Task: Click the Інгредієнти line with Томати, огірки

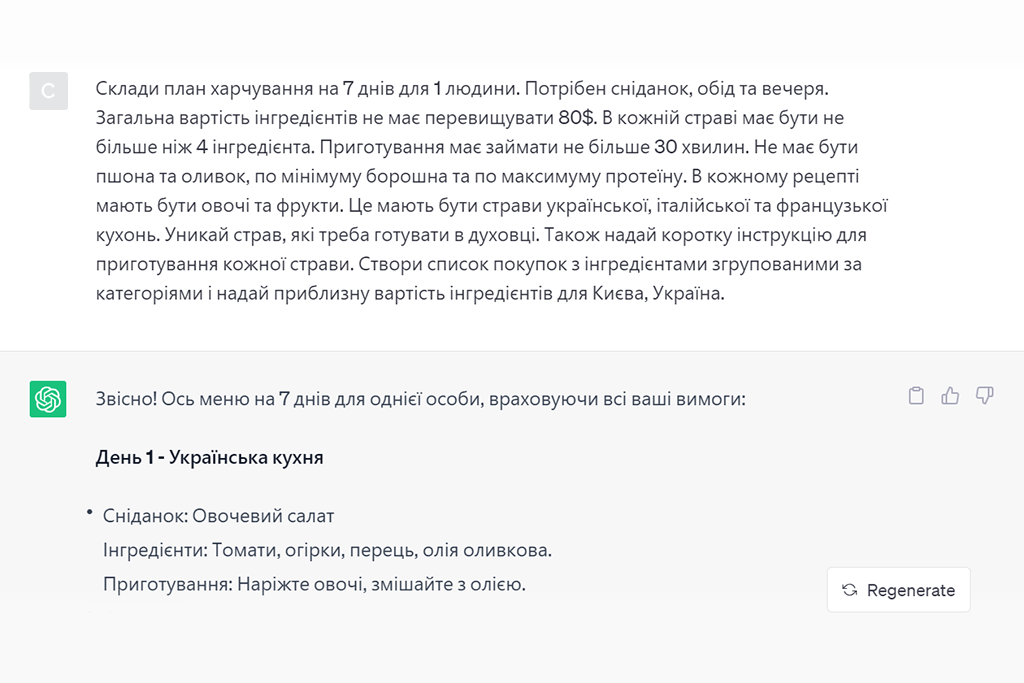Action: [x=327, y=550]
